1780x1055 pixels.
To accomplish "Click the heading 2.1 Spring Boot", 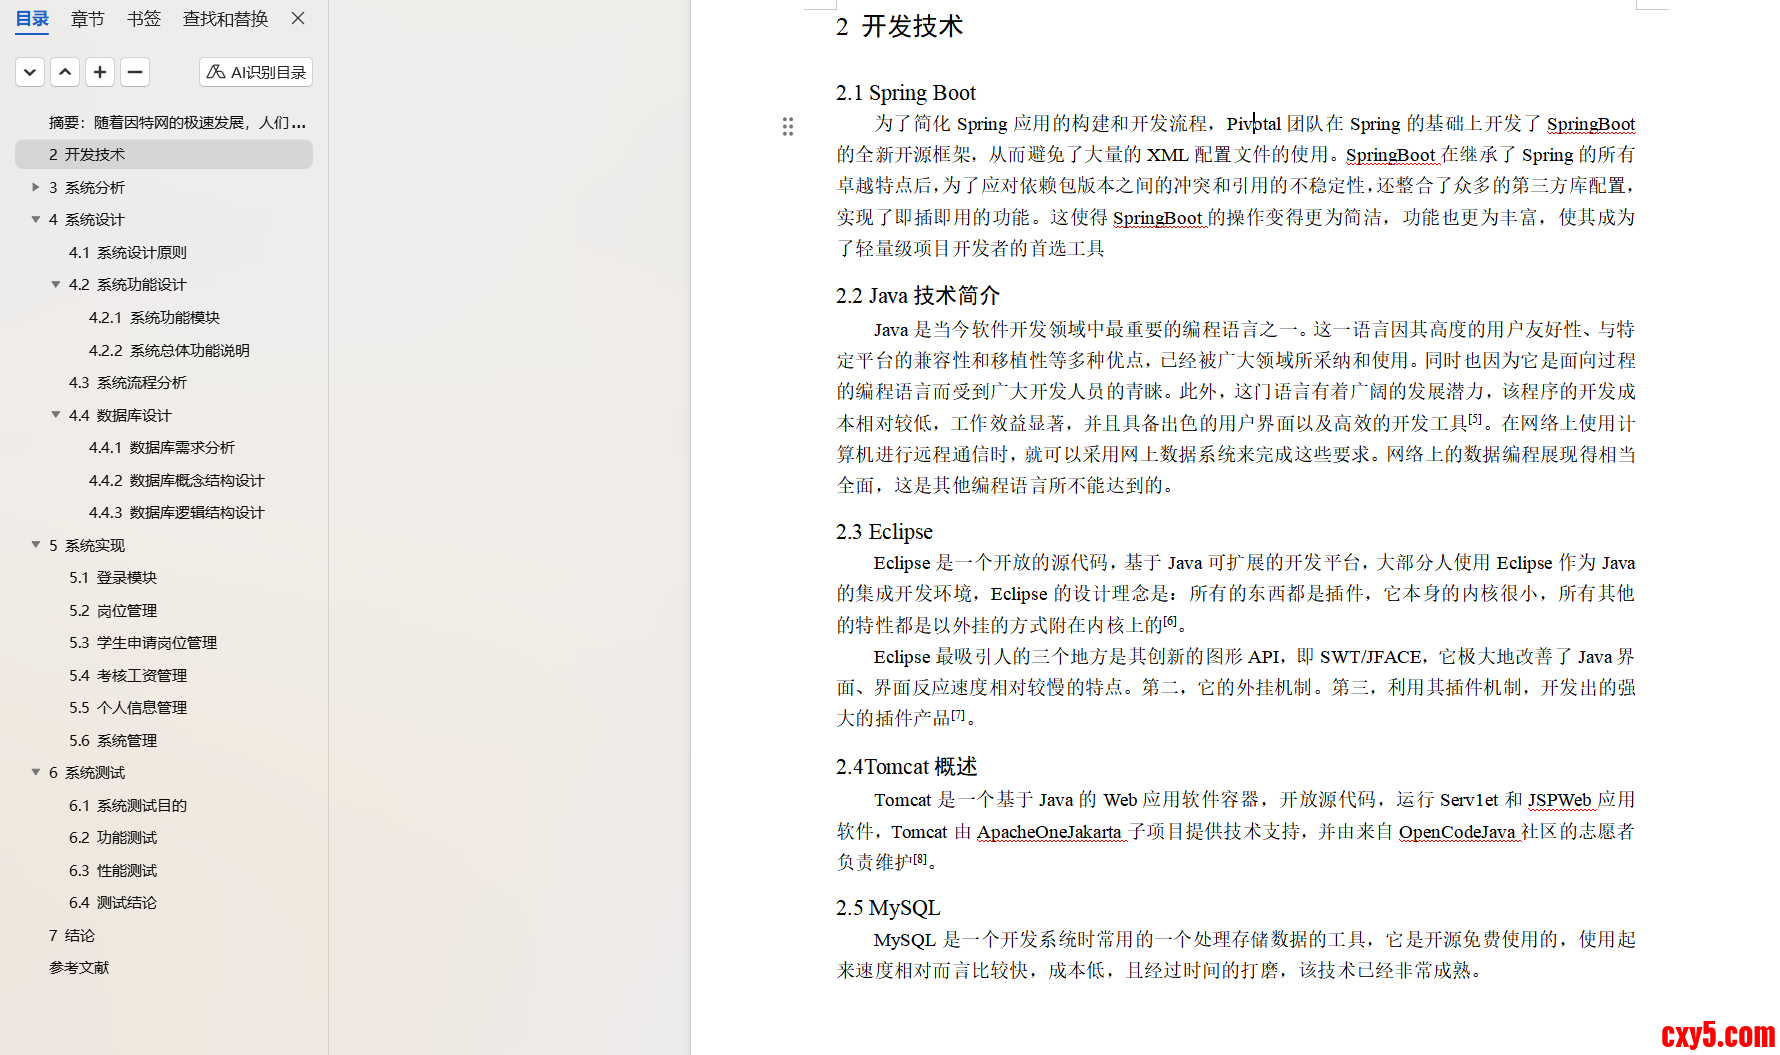I will coord(906,93).
